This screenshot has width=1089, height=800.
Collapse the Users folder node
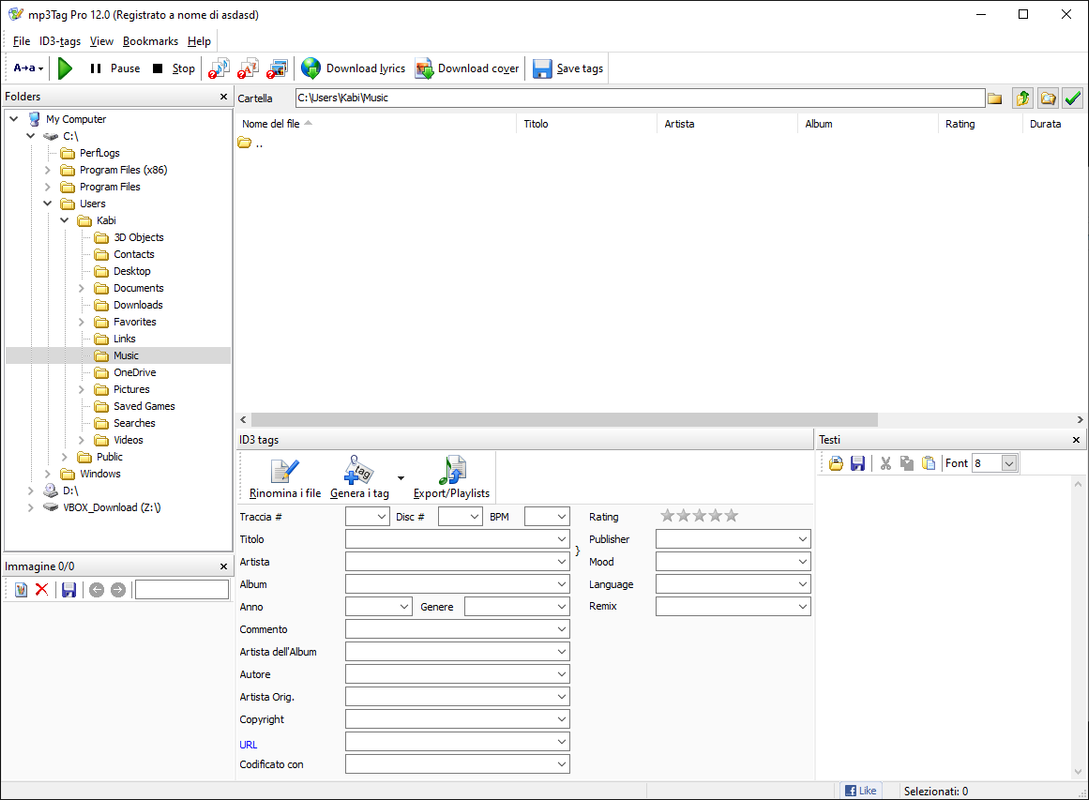point(47,203)
